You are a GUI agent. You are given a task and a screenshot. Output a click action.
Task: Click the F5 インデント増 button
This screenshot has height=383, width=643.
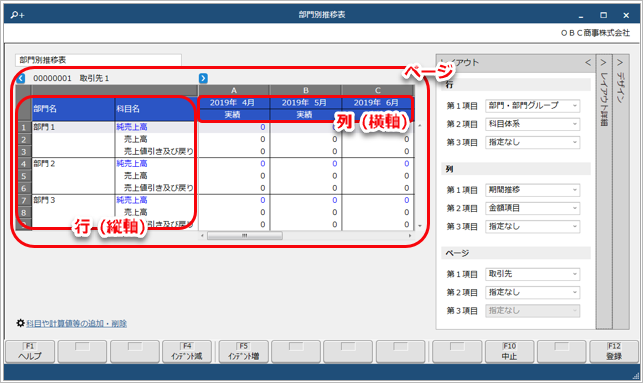pyautogui.click(x=244, y=351)
